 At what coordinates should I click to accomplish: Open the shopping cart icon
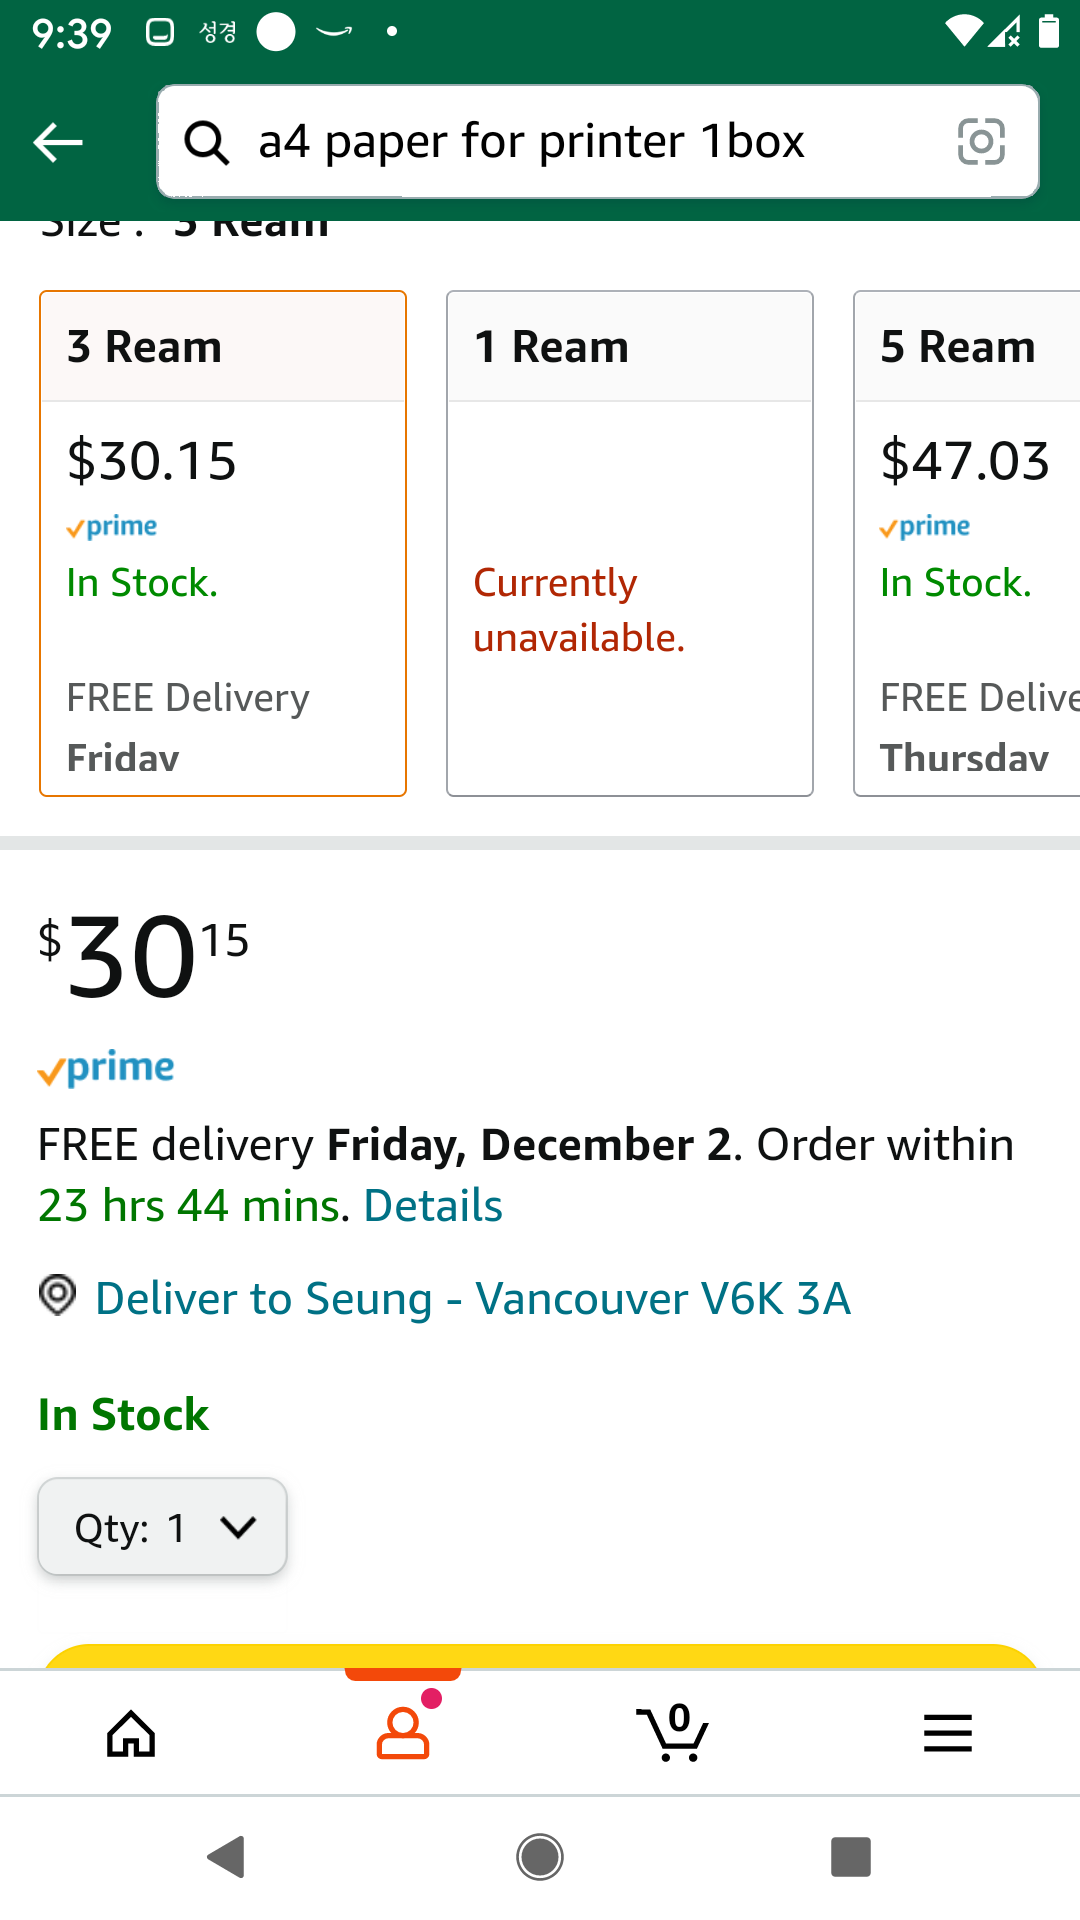[x=673, y=1733]
